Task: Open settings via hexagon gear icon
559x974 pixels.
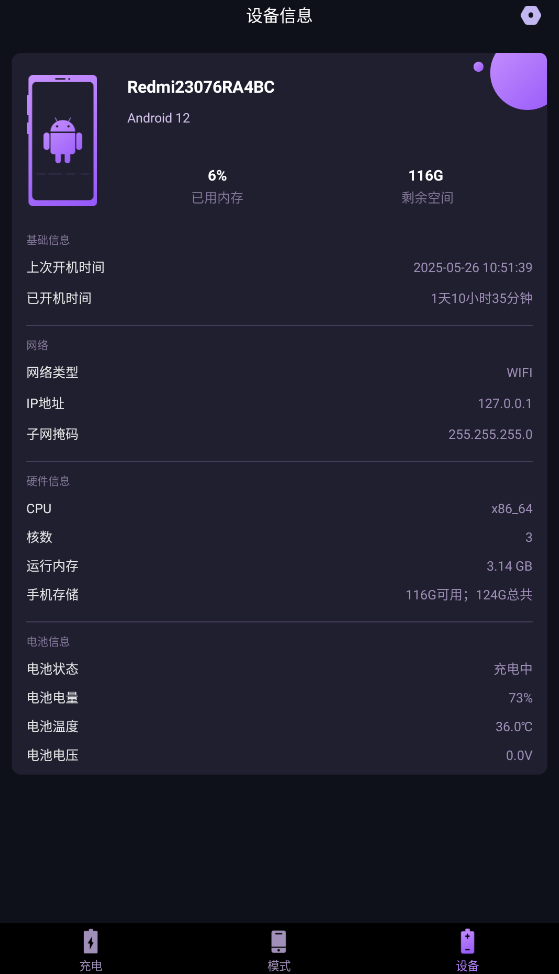Action: pyautogui.click(x=530, y=16)
